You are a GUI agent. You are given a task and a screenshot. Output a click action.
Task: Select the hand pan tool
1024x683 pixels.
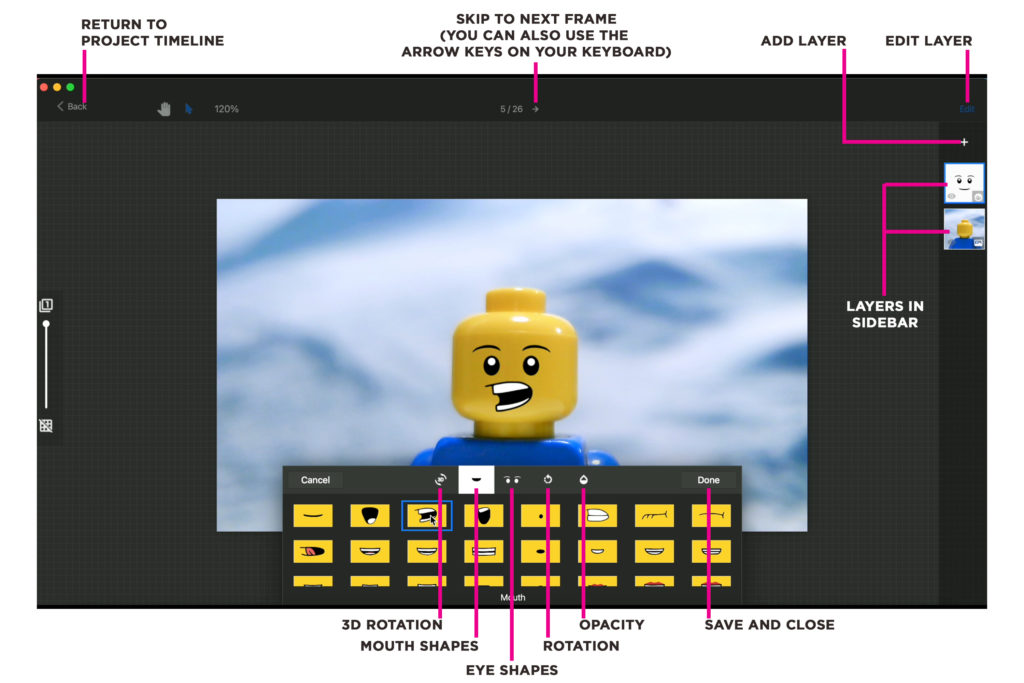[164, 109]
